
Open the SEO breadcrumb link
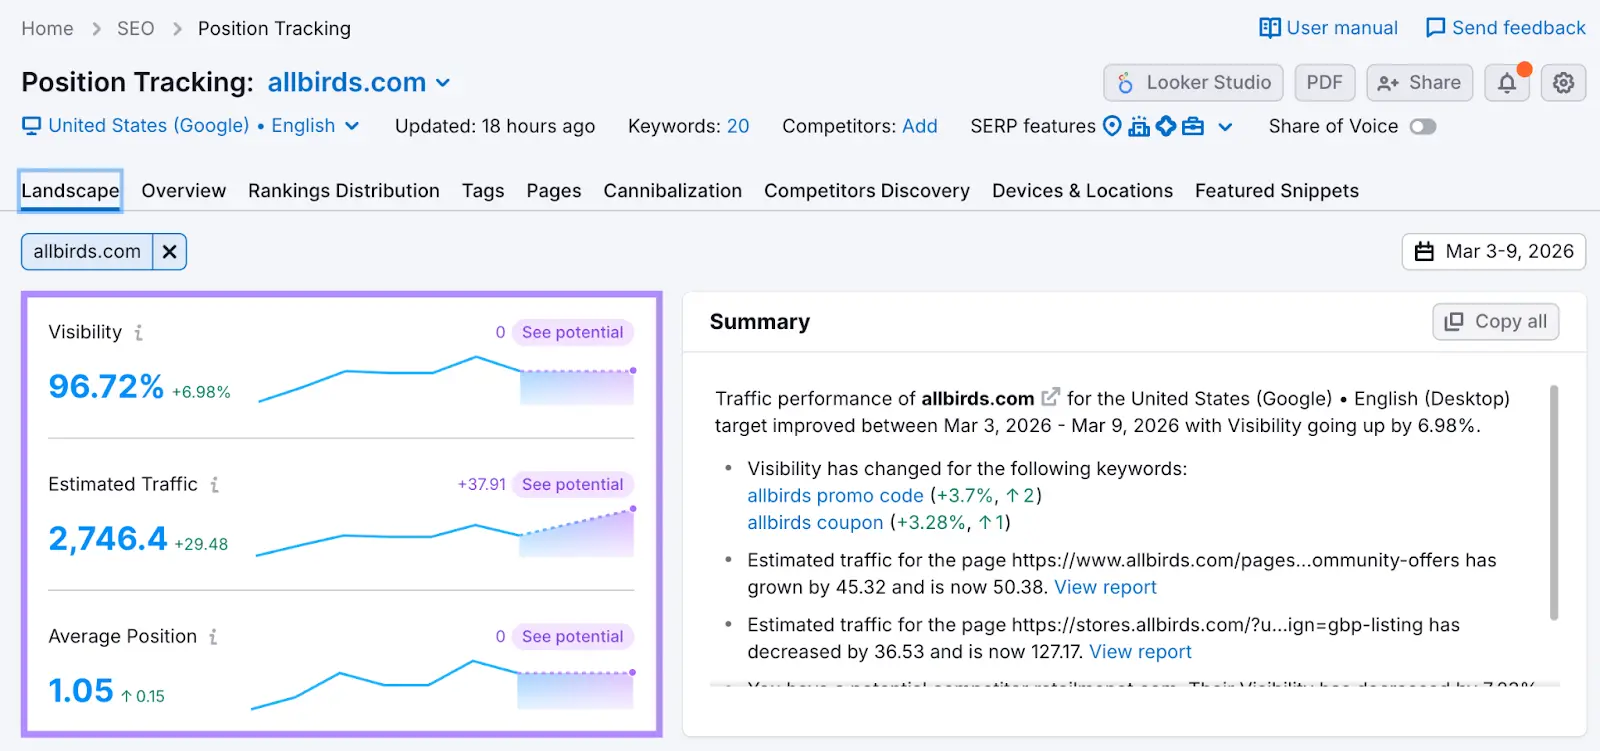point(136,28)
